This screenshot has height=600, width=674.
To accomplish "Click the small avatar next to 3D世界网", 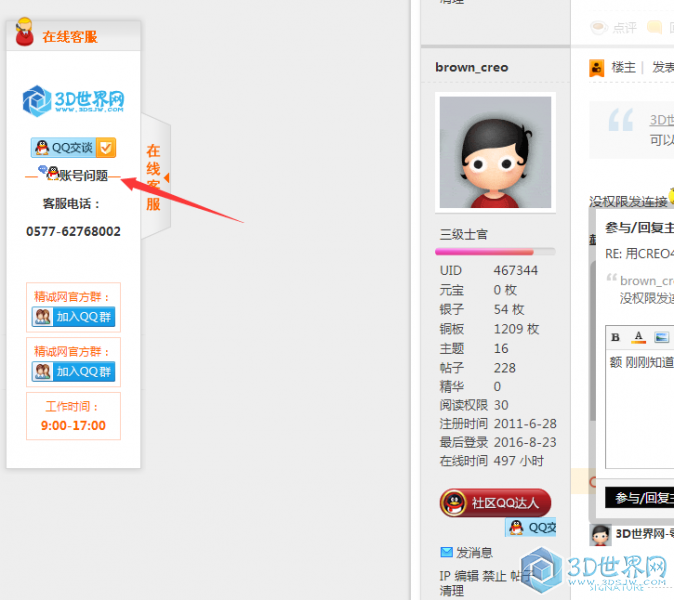I will (600, 535).
